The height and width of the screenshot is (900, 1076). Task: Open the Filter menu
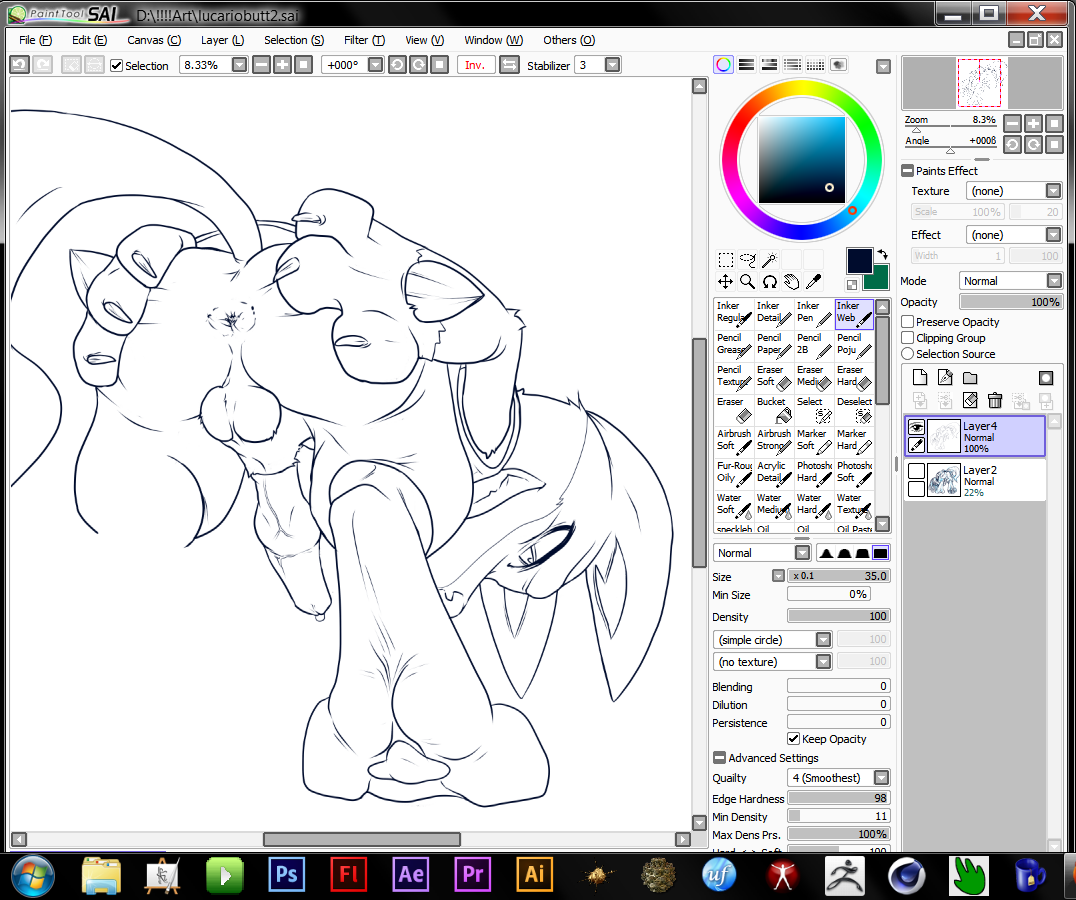click(x=364, y=40)
